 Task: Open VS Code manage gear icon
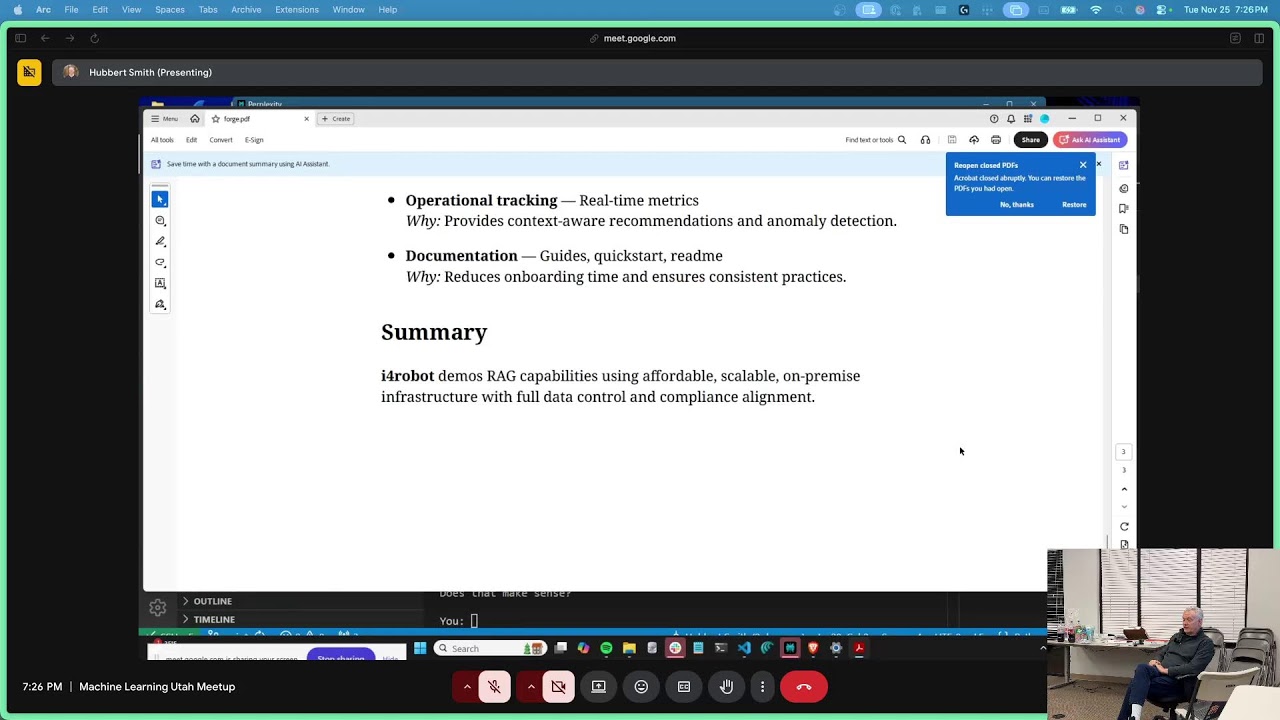[157, 608]
